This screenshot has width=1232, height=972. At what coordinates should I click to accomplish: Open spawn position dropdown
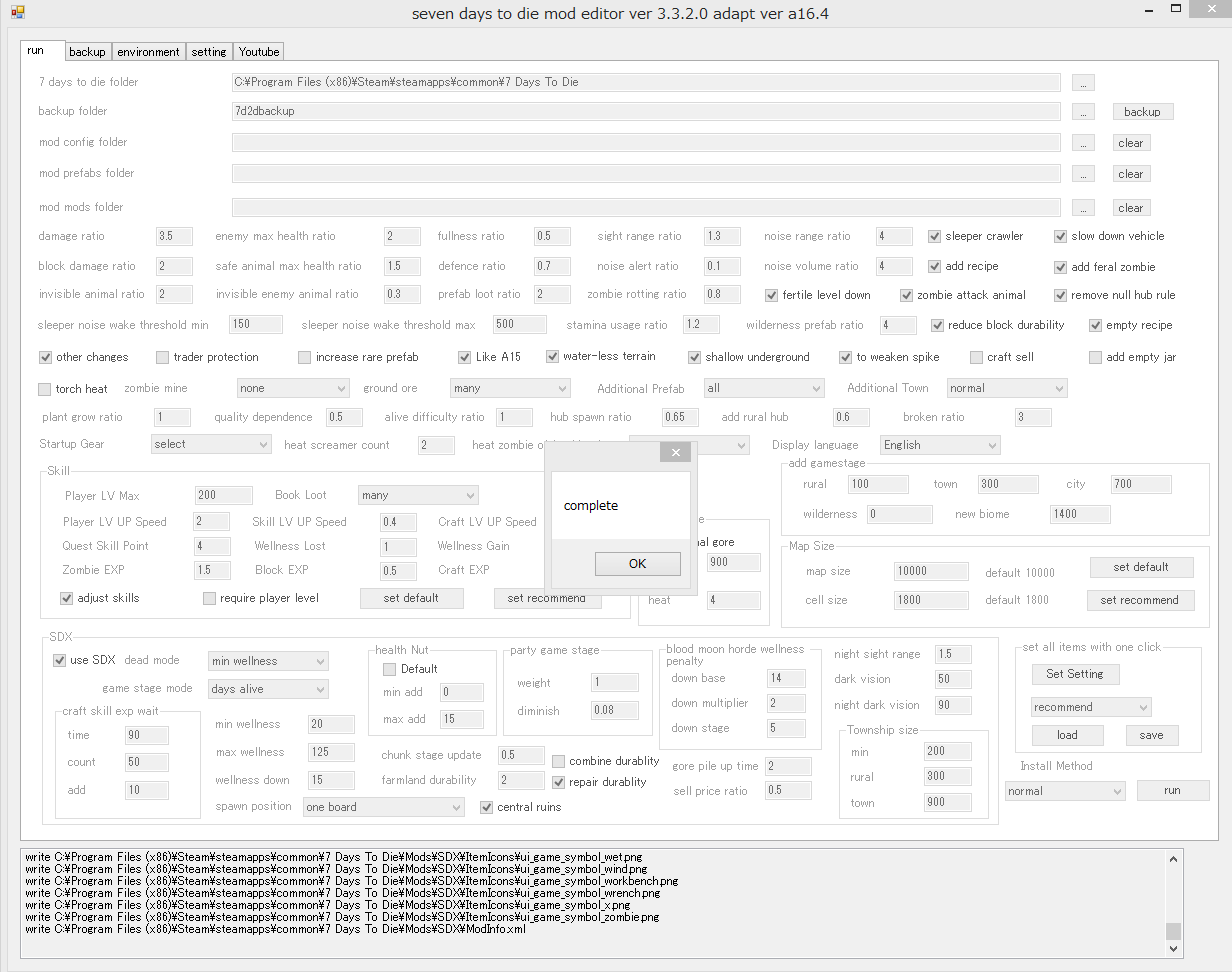coord(384,807)
